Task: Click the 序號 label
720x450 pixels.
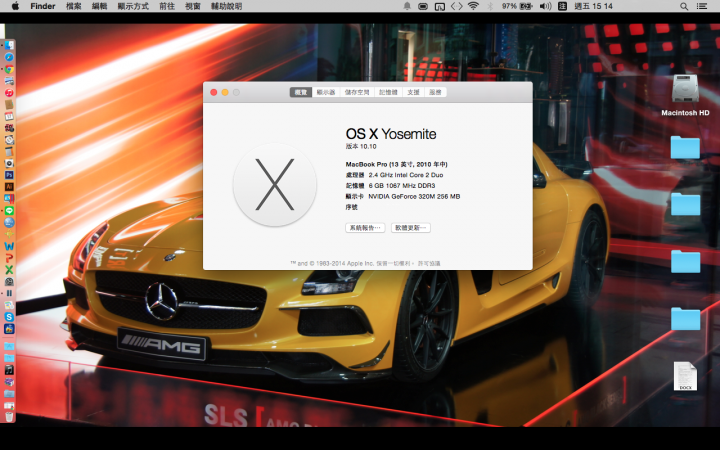Action: [x=351, y=207]
